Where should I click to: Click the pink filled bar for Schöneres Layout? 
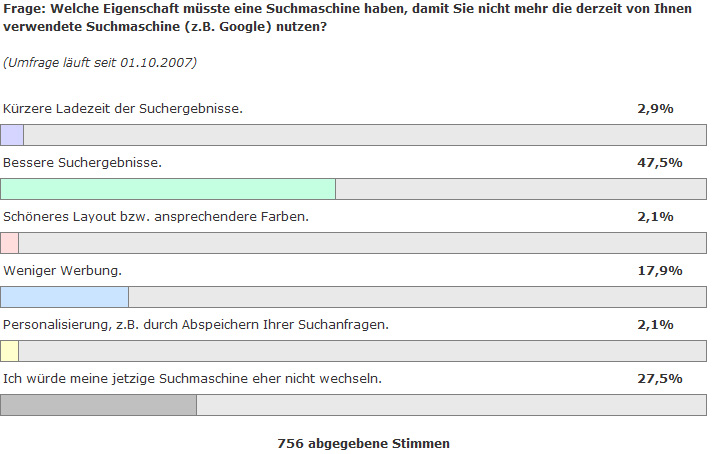point(10,243)
